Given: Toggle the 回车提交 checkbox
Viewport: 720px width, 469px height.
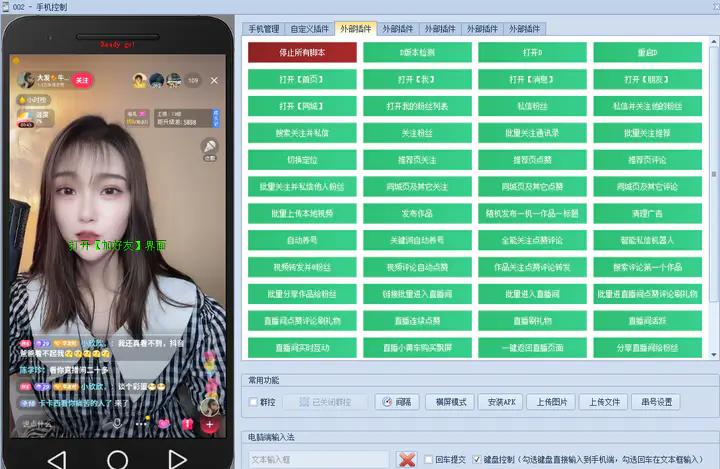Looking at the screenshot, I should [x=428, y=459].
